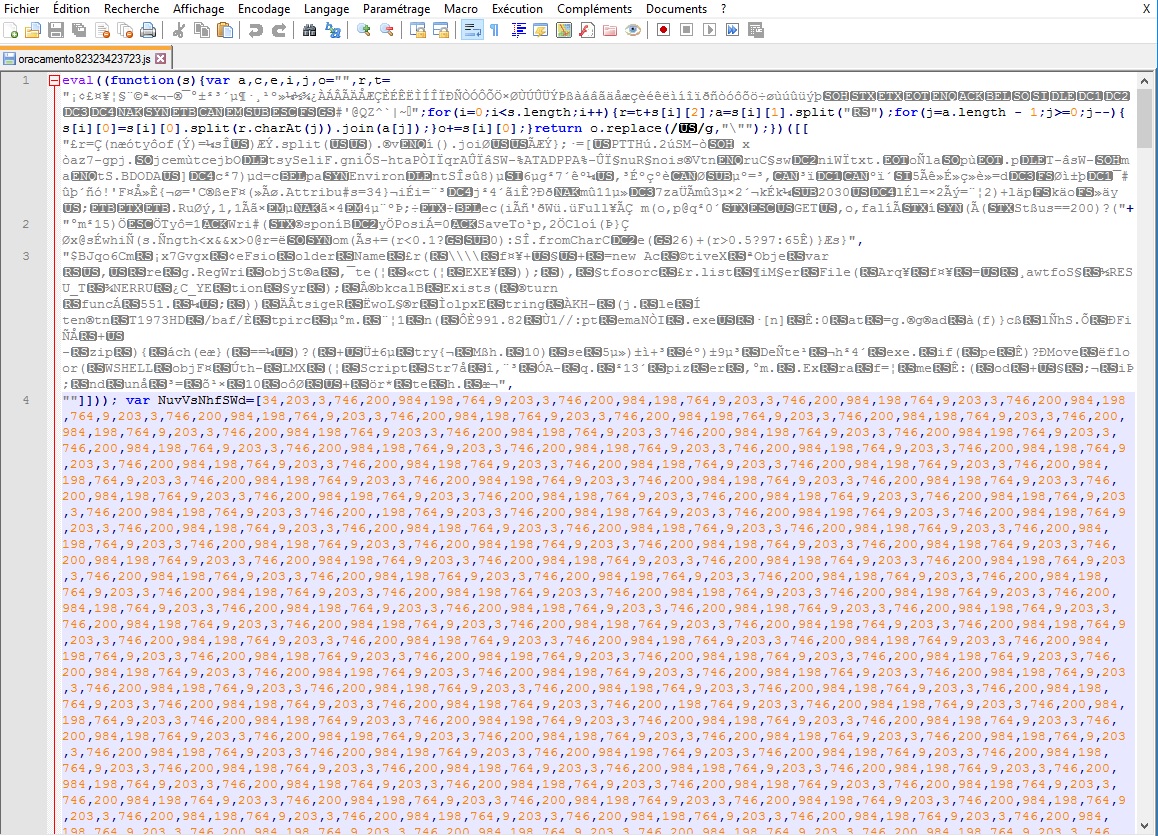Viewport: 1158px width, 836px height.
Task: Save the recorded macro toolbar icon
Action: (x=755, y=30)
